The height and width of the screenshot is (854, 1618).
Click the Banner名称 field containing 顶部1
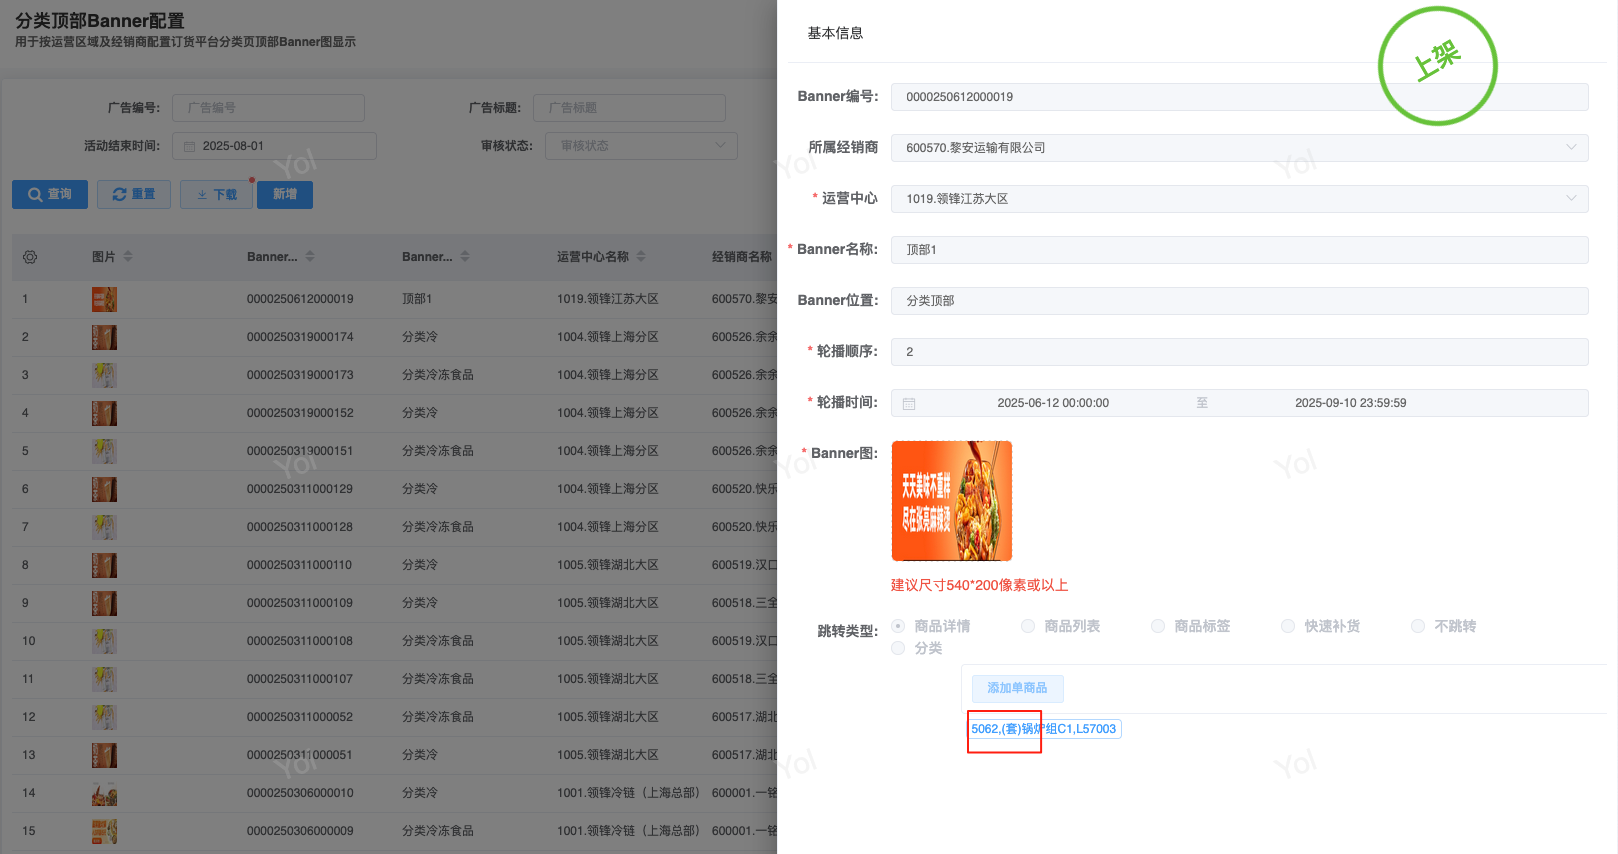tap(1240, 250)
